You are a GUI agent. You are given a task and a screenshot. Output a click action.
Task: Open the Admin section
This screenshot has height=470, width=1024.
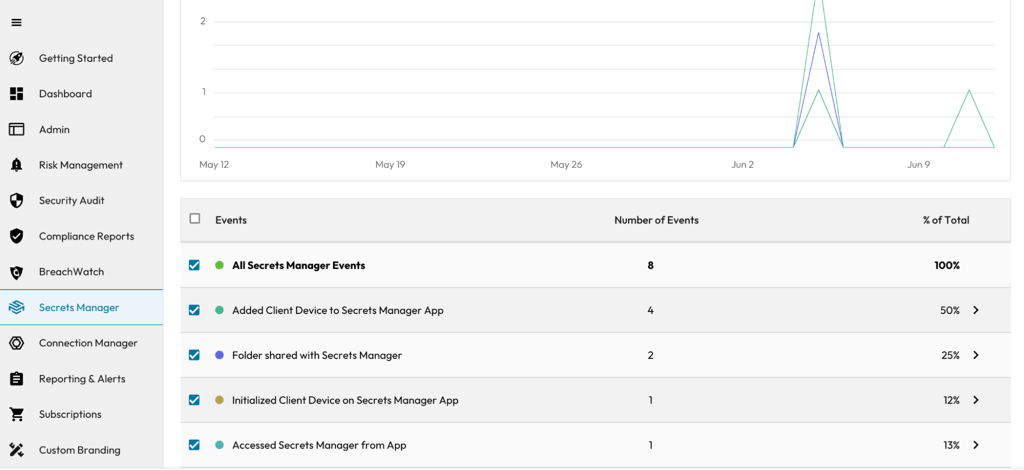coord(54,129)
